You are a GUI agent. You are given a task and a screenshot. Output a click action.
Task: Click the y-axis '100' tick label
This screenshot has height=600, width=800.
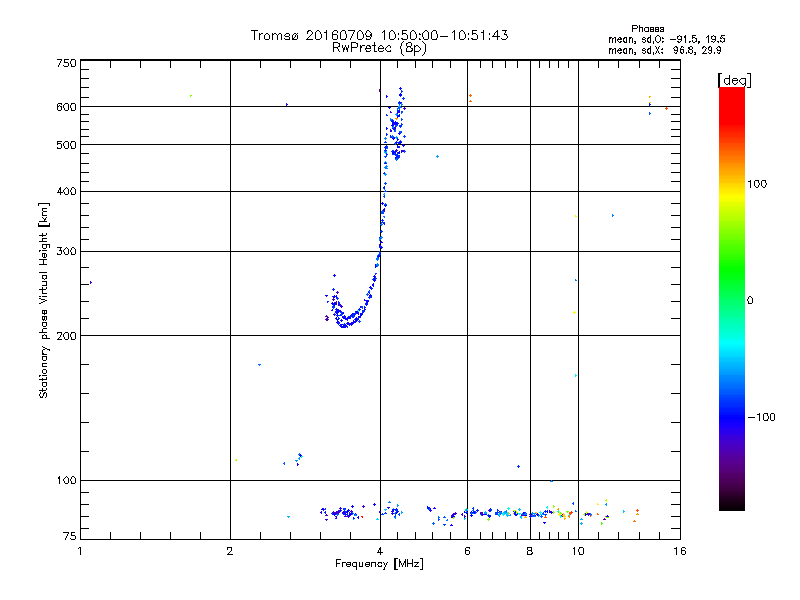66,481
